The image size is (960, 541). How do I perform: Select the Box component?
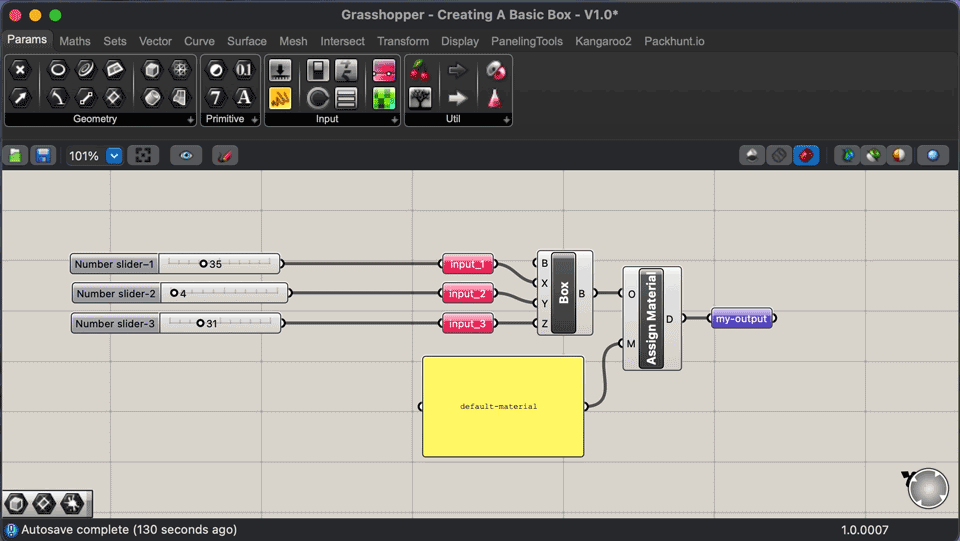tap(564, 293)
